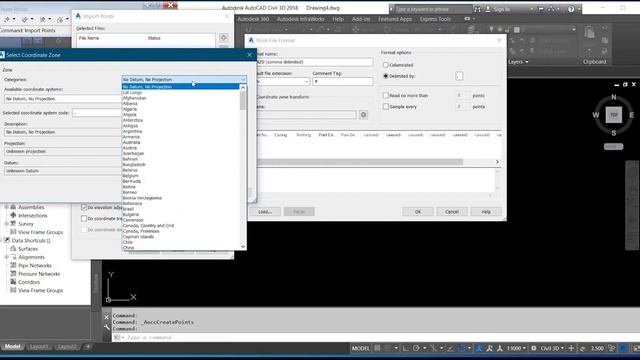Screen dimensions: 640x360
Task: Click the Survey tree icon
Action: [13, 224]
